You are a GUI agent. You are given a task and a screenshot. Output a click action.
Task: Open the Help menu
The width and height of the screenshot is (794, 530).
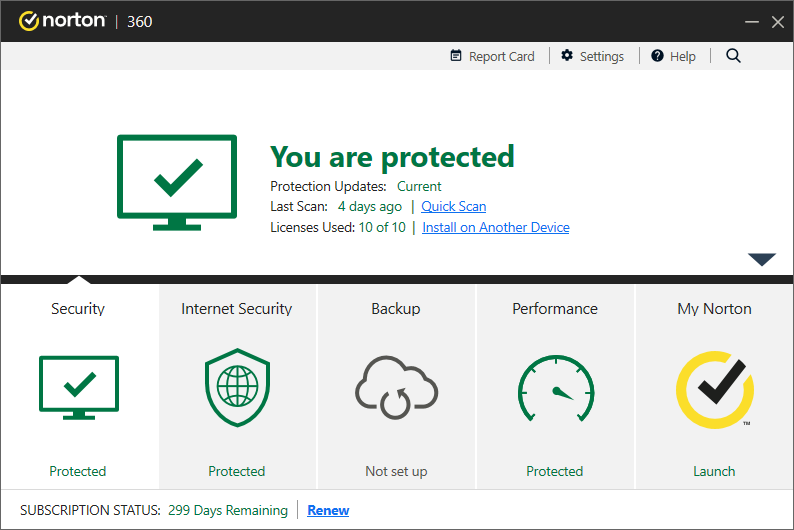(x=673, y=56)
